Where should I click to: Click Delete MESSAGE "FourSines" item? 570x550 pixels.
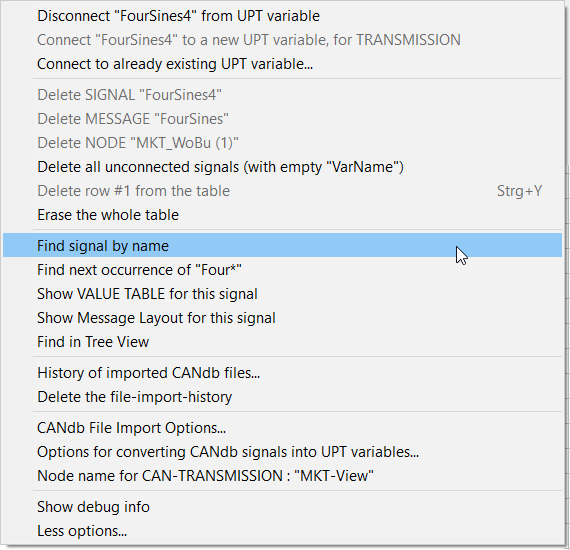tap(282, 119)
